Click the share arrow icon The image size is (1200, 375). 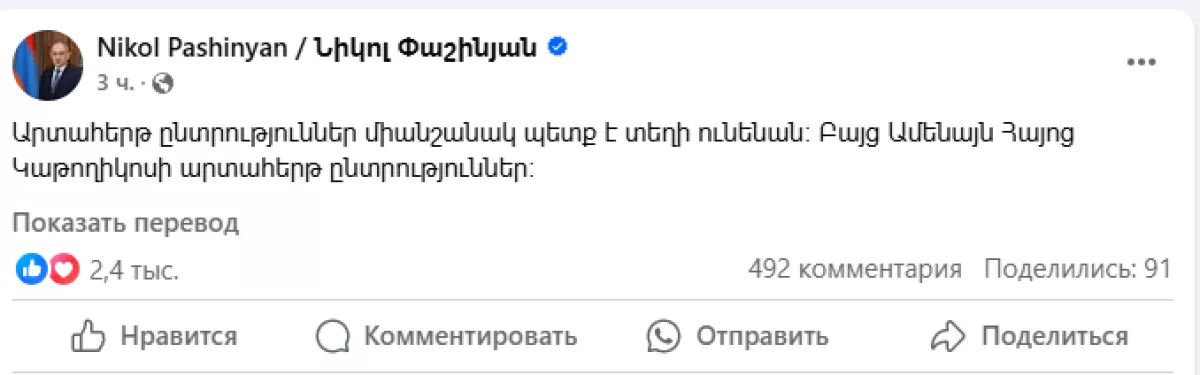946,336
